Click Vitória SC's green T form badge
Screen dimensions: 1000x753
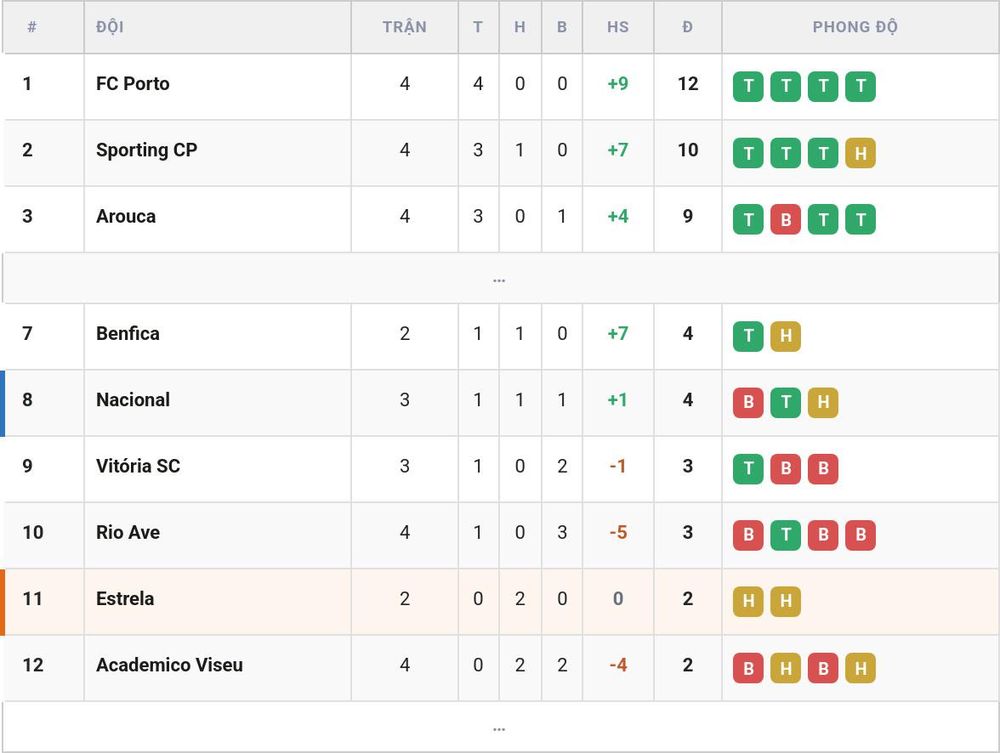tap(748, 469)
